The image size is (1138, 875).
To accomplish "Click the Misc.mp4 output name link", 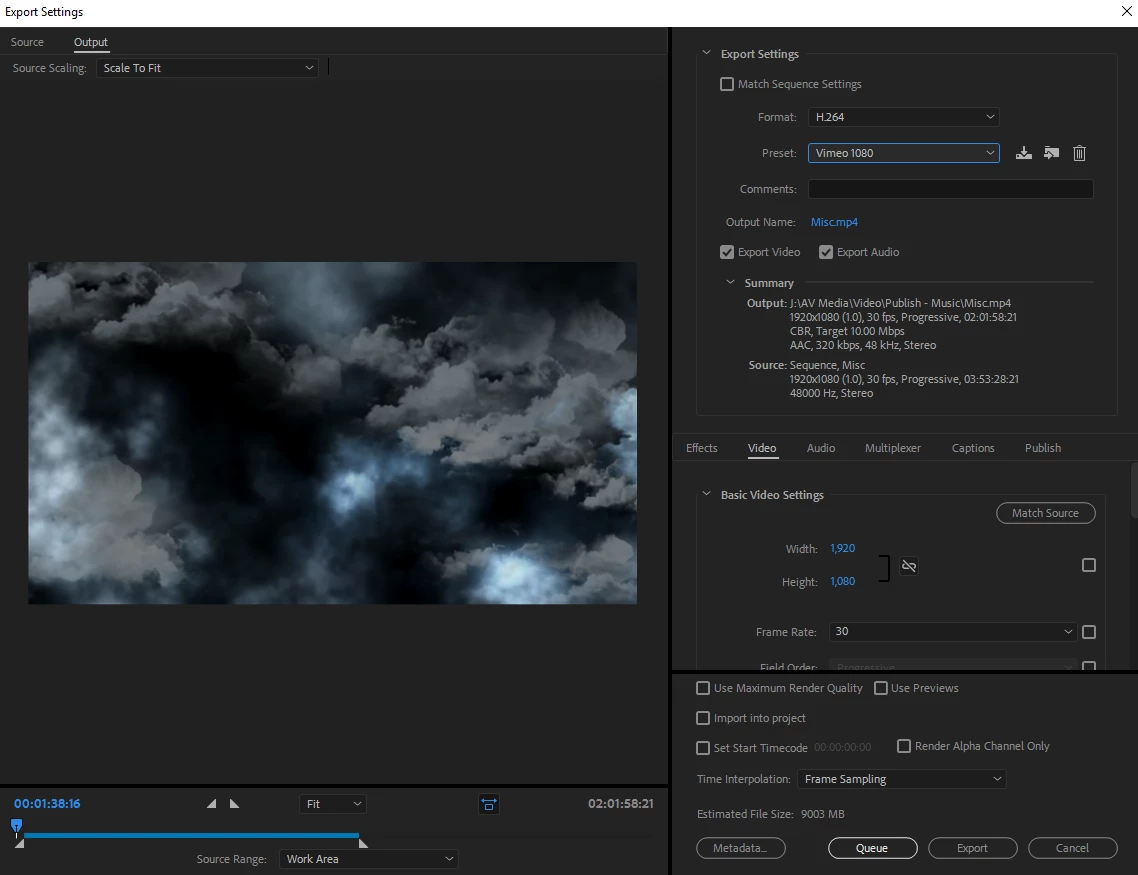I will [834, 222].
